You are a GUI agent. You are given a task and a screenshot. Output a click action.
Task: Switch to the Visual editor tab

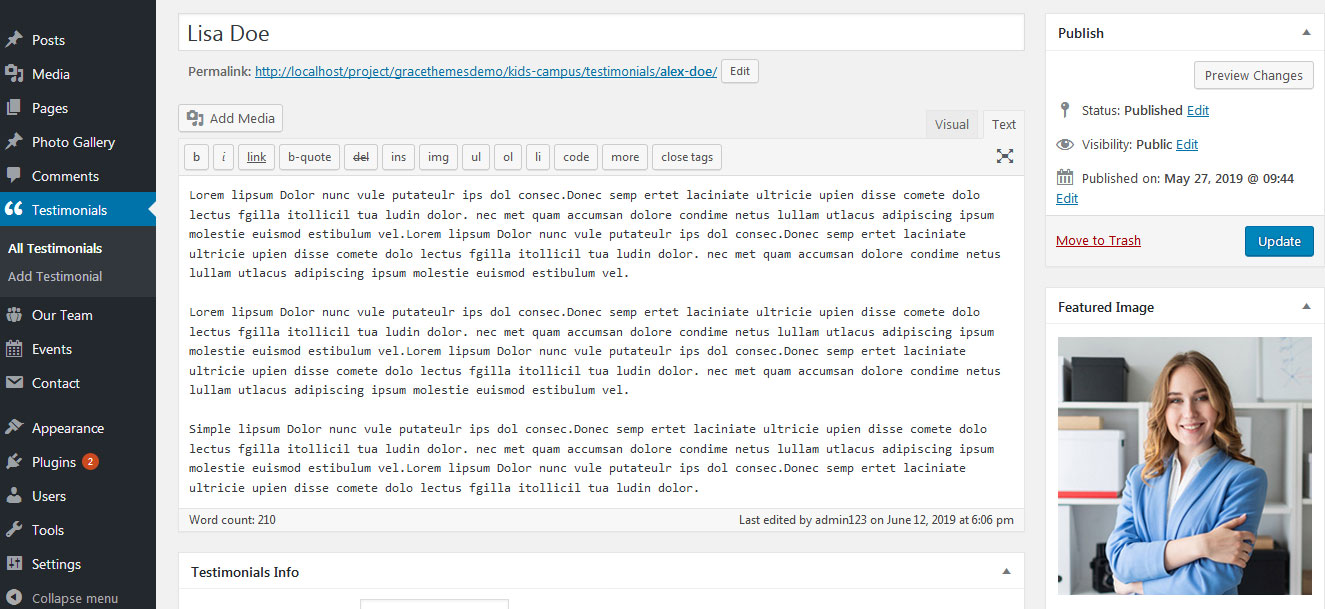pos(952,124)
